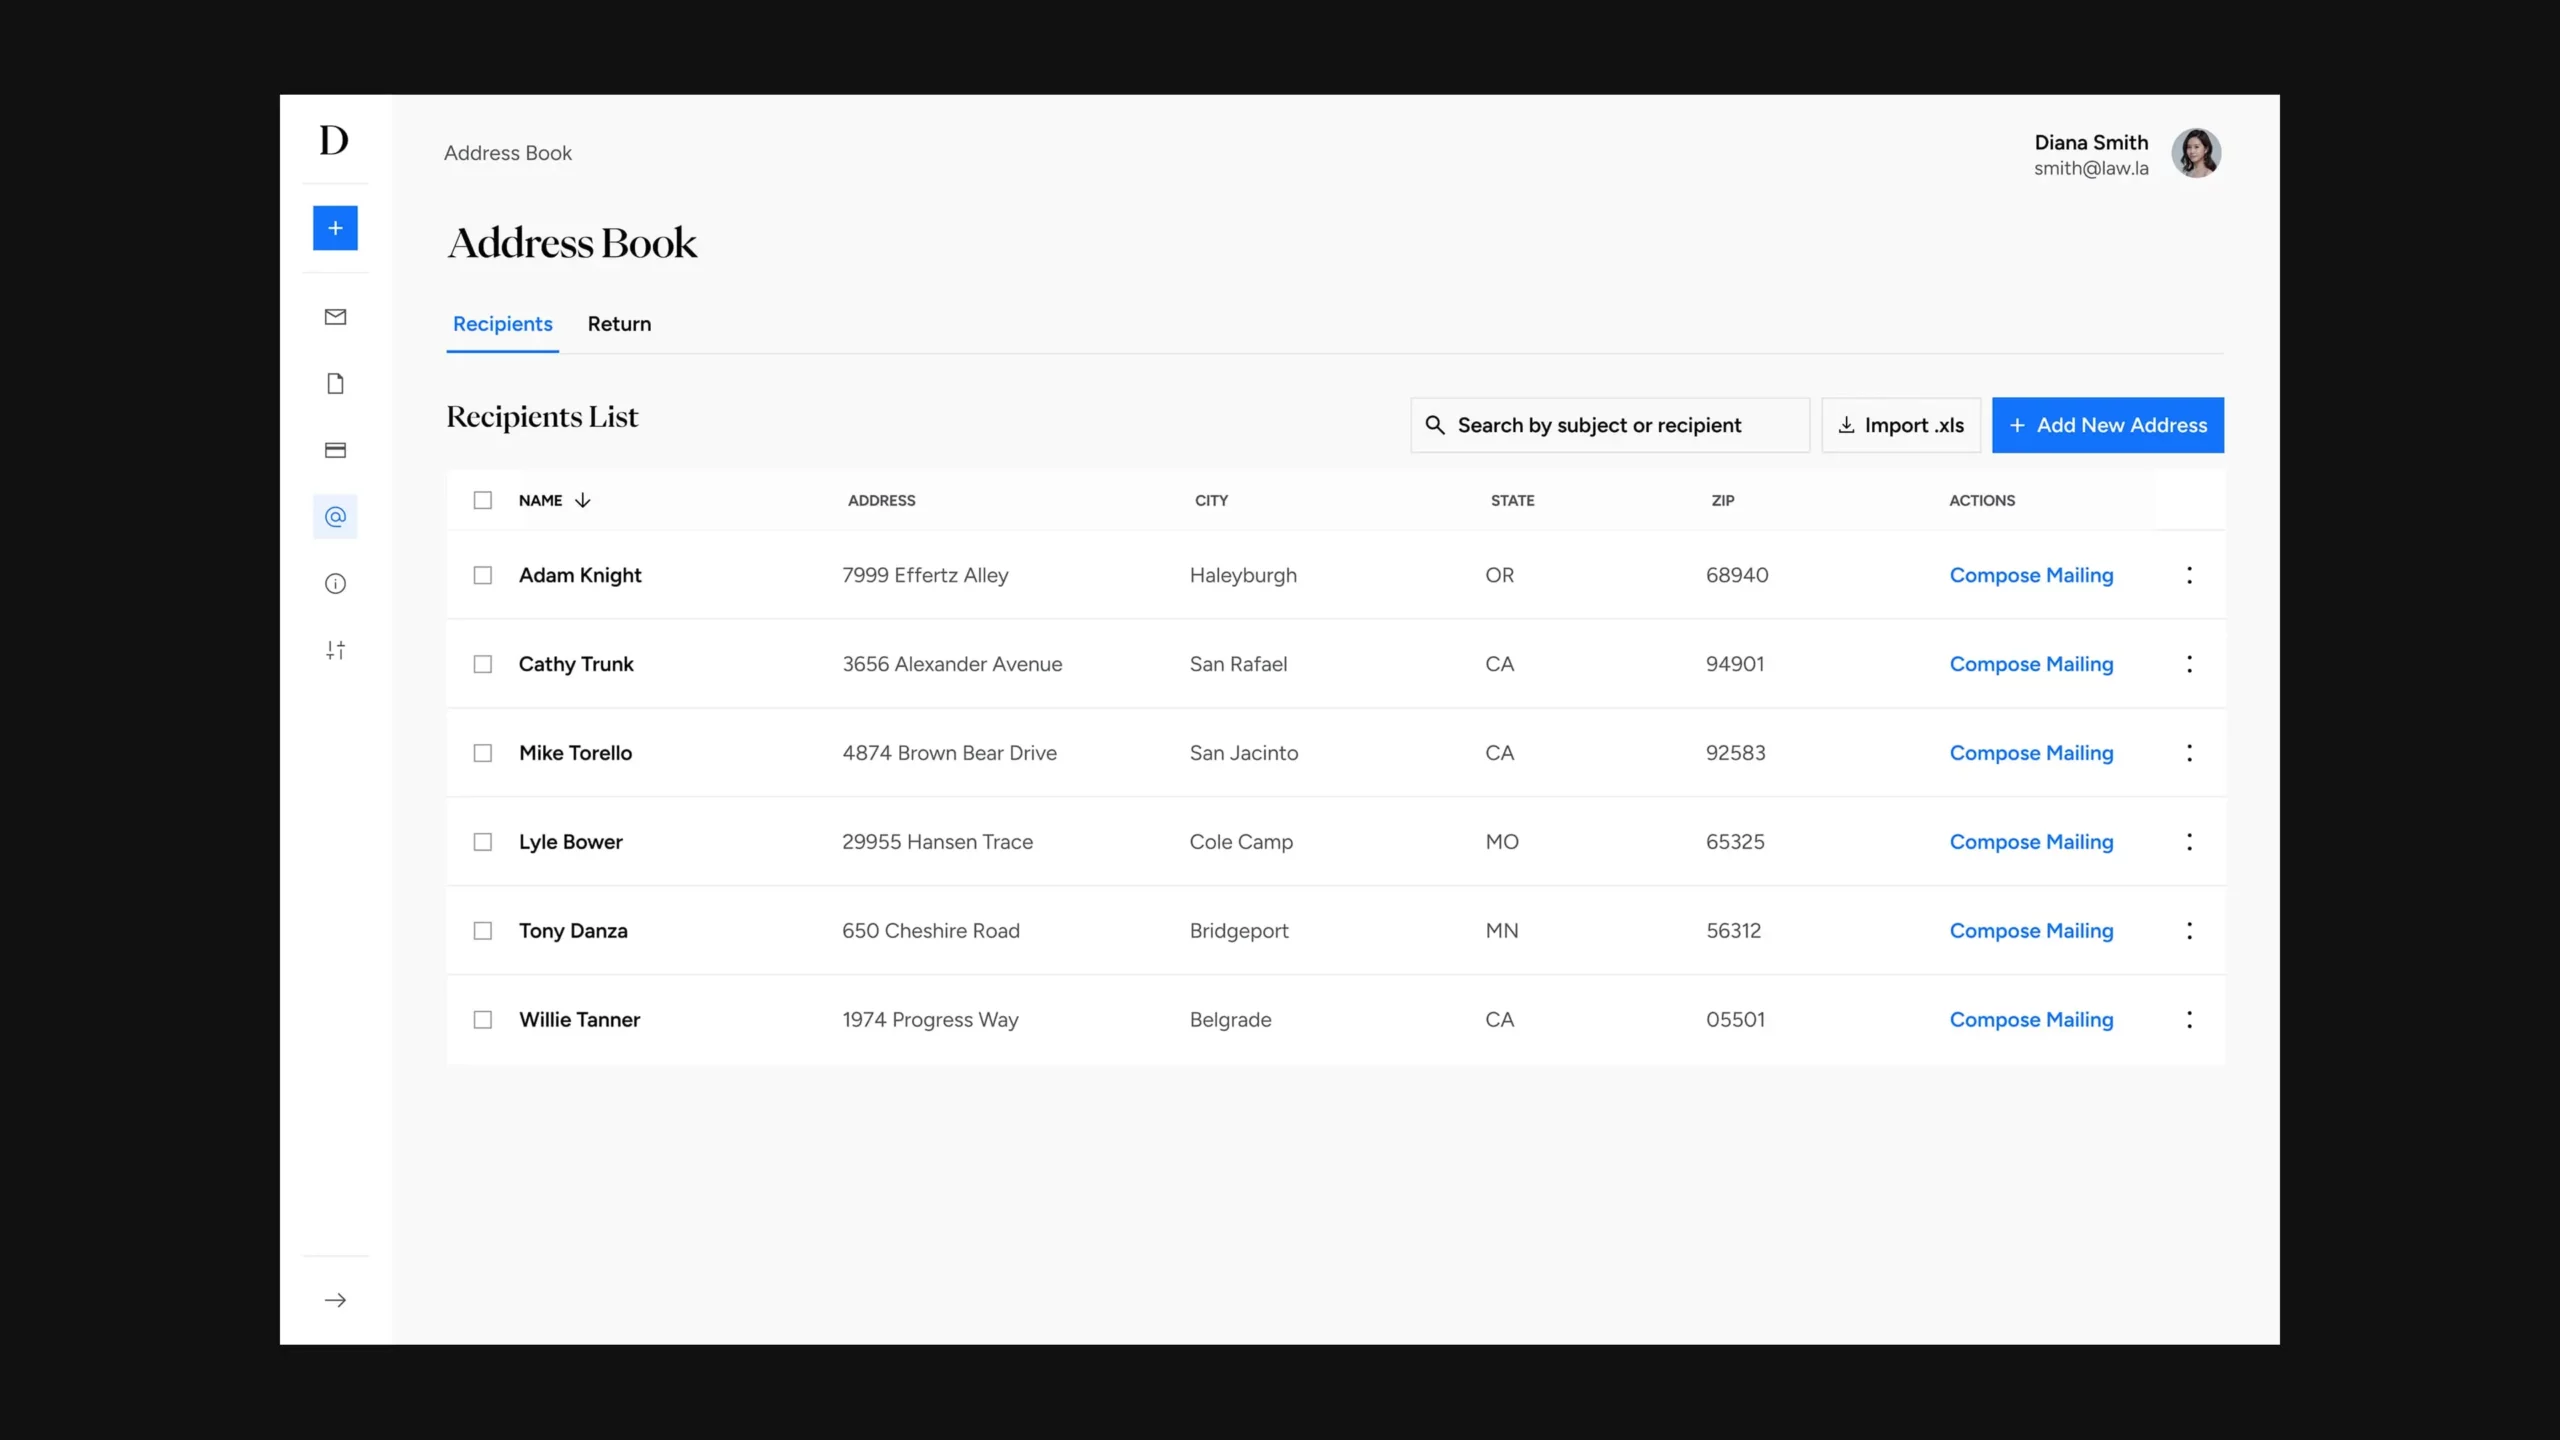Screen dimensions: 2560x1440
Task: Expand sidebar with the arrow icon
Action: tap(335, 1300)
